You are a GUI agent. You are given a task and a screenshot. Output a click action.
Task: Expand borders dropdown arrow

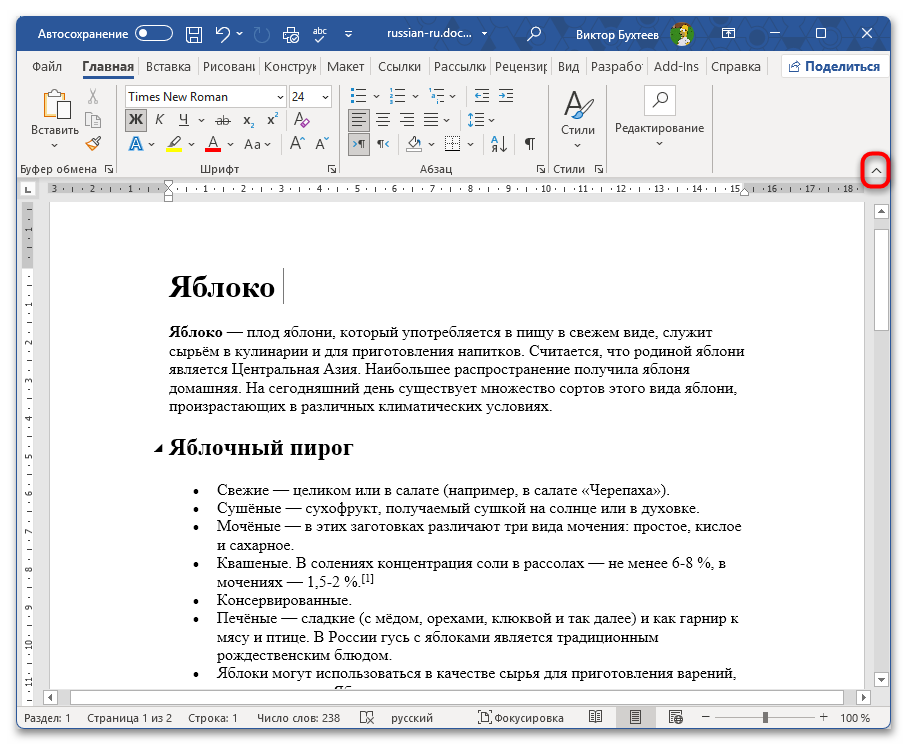pyautogui.click(x=470, y=145)
